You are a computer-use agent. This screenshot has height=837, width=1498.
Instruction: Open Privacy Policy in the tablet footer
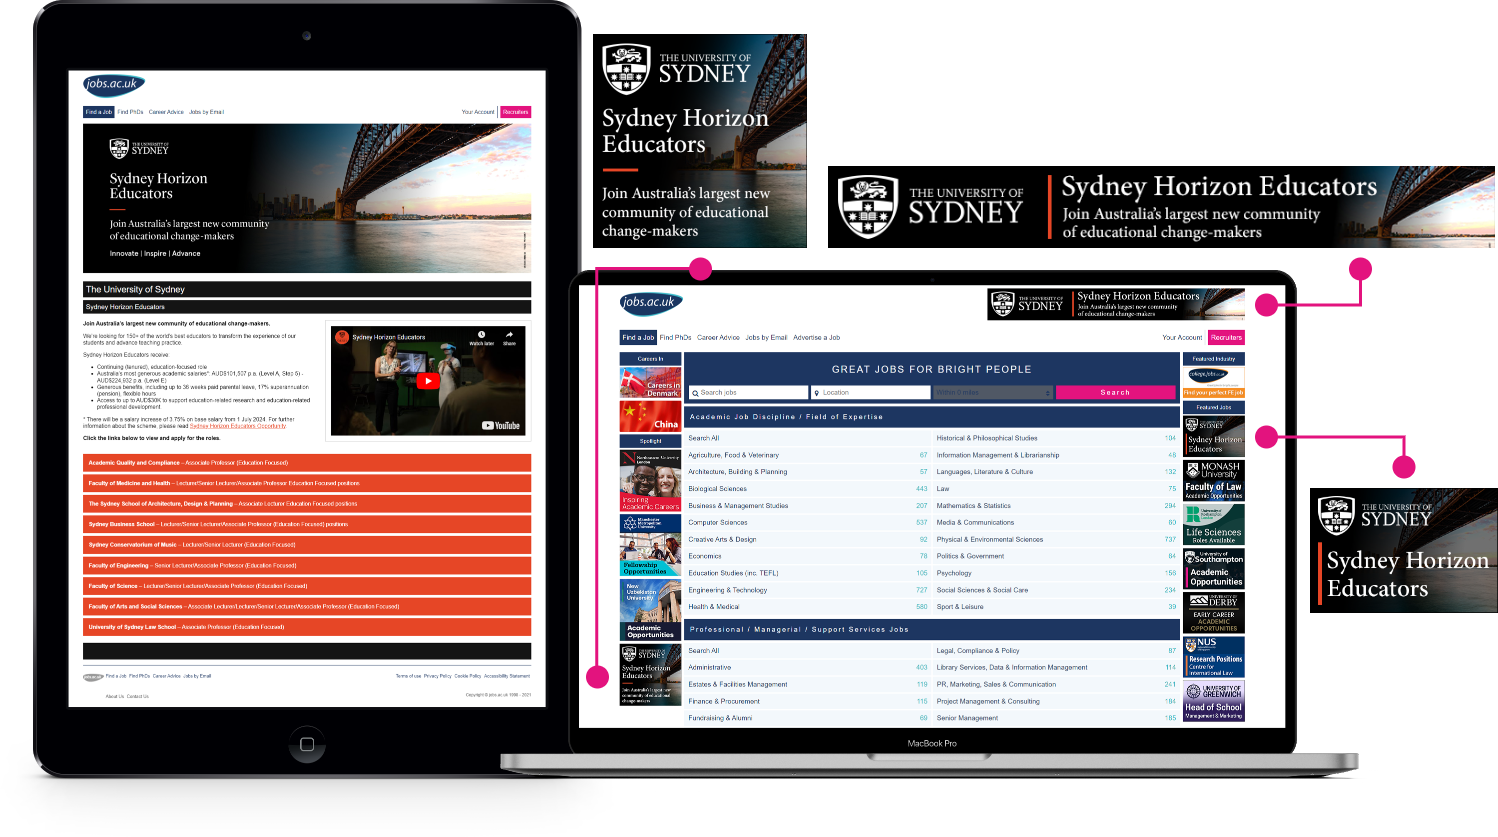437,676
